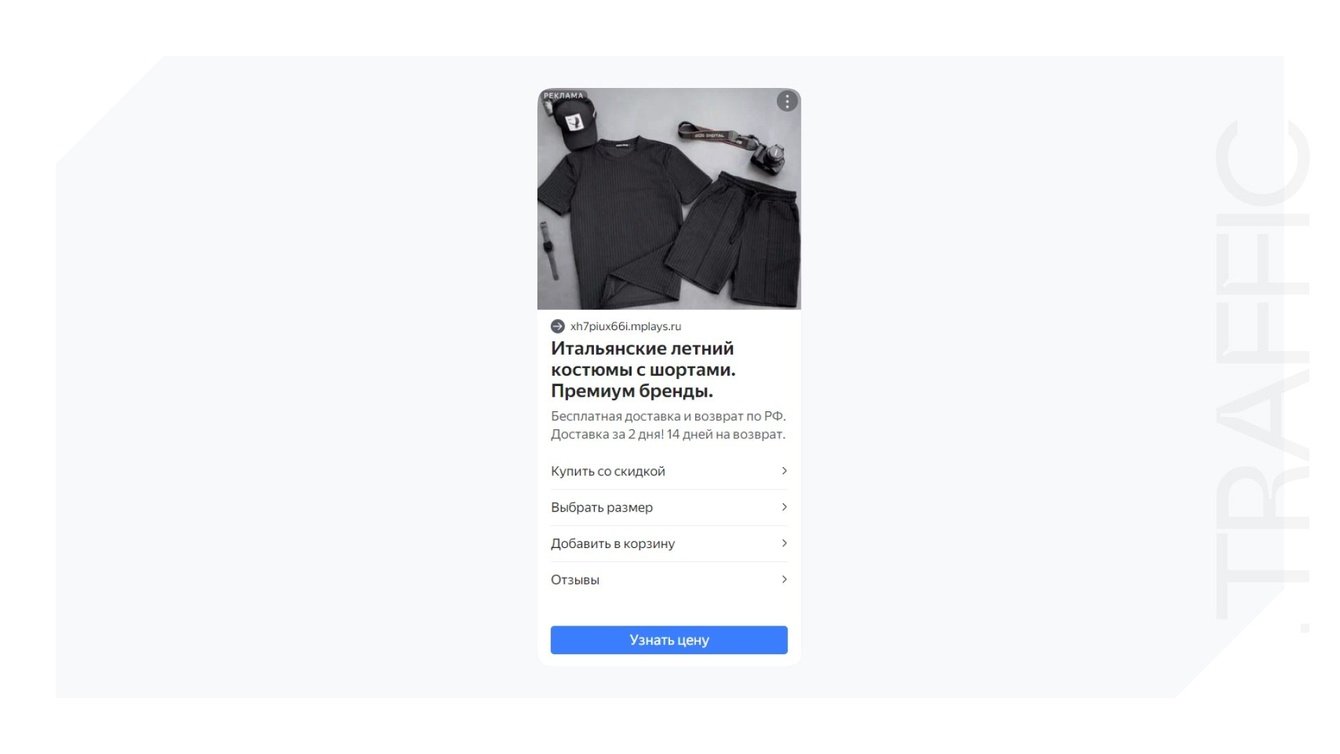Expand the chevron next to Купить со скидкой
Image resolution: width=1340 pixels, height=754 pixels.
point(784,471)
